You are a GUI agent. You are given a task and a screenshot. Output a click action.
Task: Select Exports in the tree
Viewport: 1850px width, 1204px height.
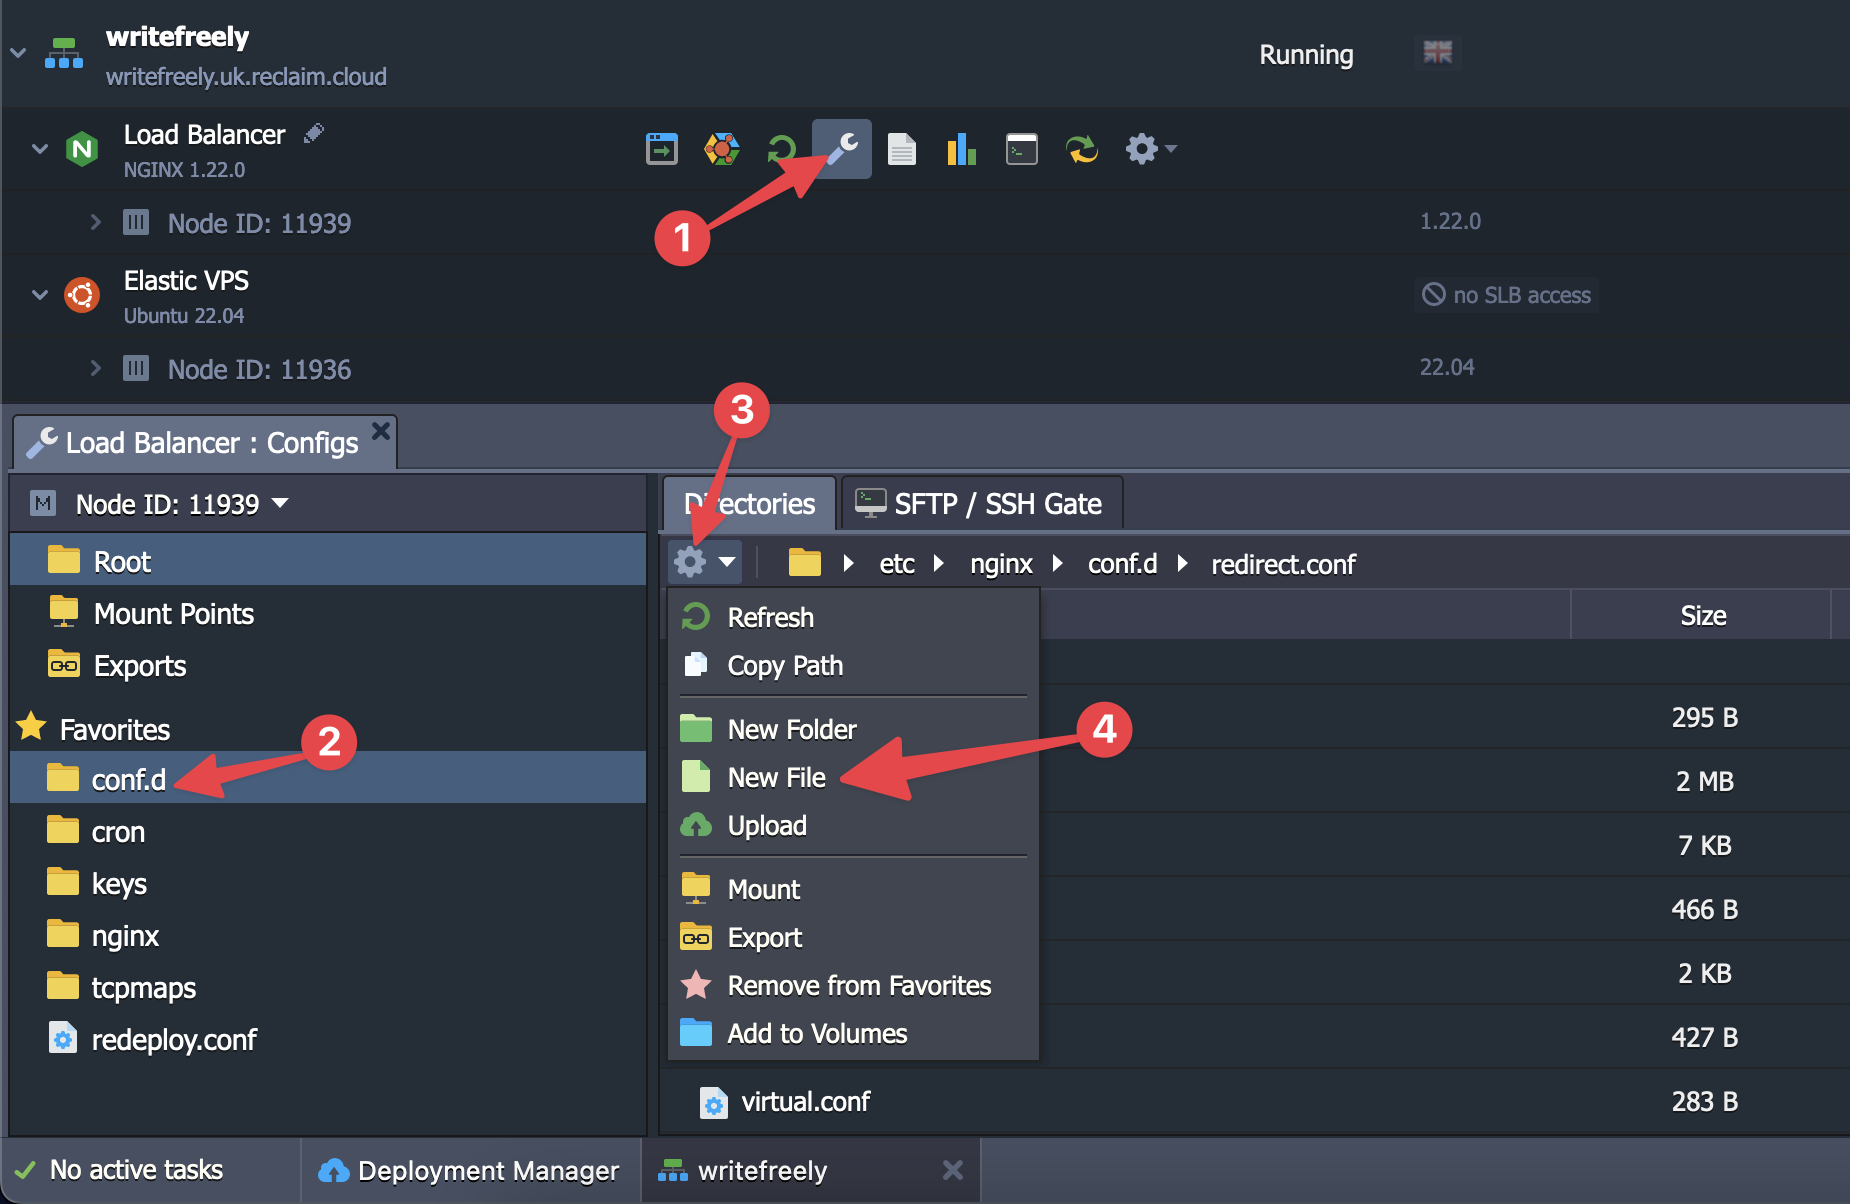pyautogui.click(x=328, y=665)
